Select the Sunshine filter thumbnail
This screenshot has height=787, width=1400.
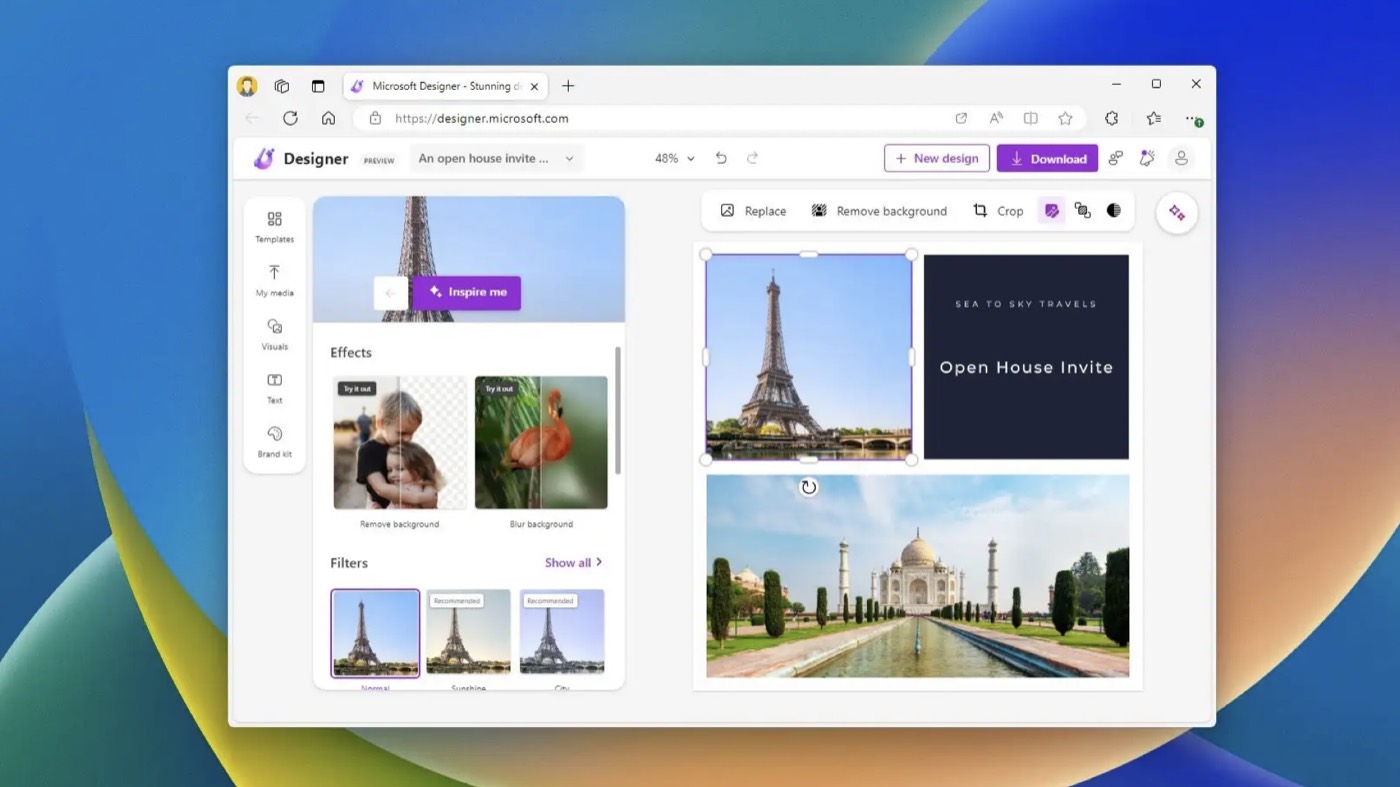click(468, 632)
